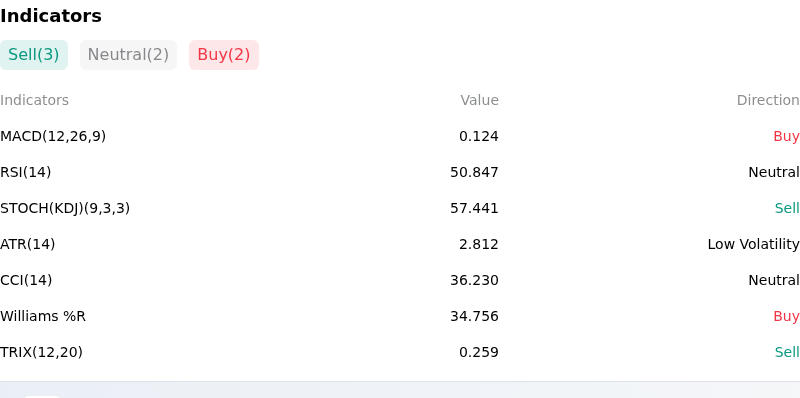The image size is (800, 398).
Task: Select the Neutral(2) filter chip
Action: coord(128,55)
